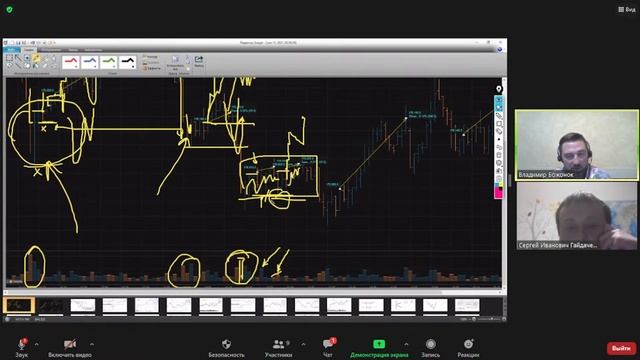Select the fill bucket tool in ribbon
The image size is (640, 360).
(36, 66)
